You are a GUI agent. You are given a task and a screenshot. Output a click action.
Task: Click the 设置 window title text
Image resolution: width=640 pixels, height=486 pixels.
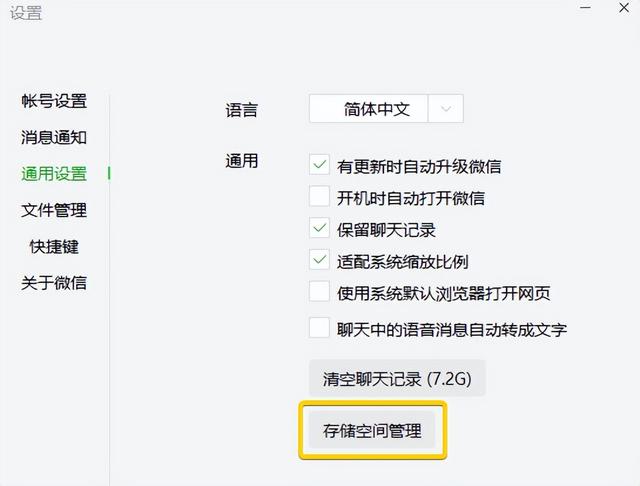27,14
